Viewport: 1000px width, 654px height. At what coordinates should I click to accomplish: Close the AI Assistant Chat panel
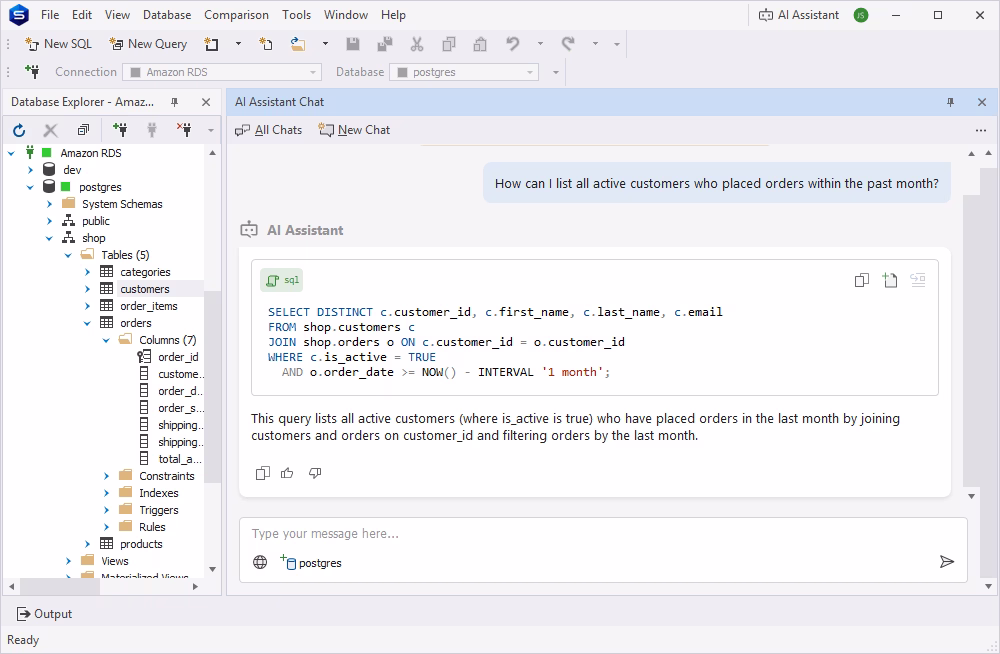tap(982, 102)
